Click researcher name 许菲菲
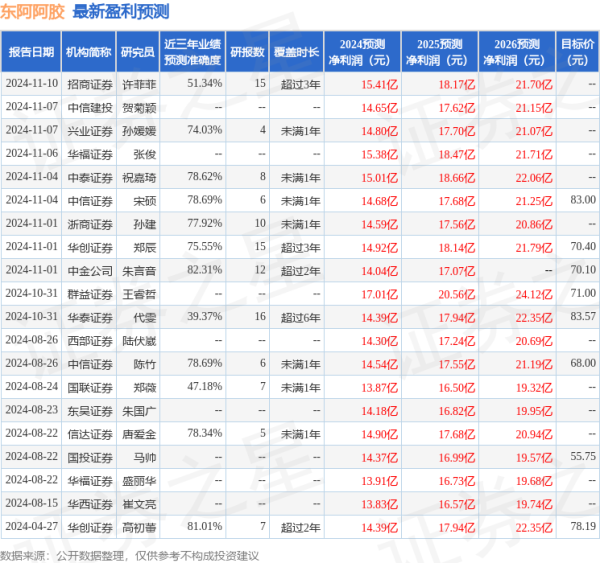Viewport: 600px width, 563px height. coord(139,84)
